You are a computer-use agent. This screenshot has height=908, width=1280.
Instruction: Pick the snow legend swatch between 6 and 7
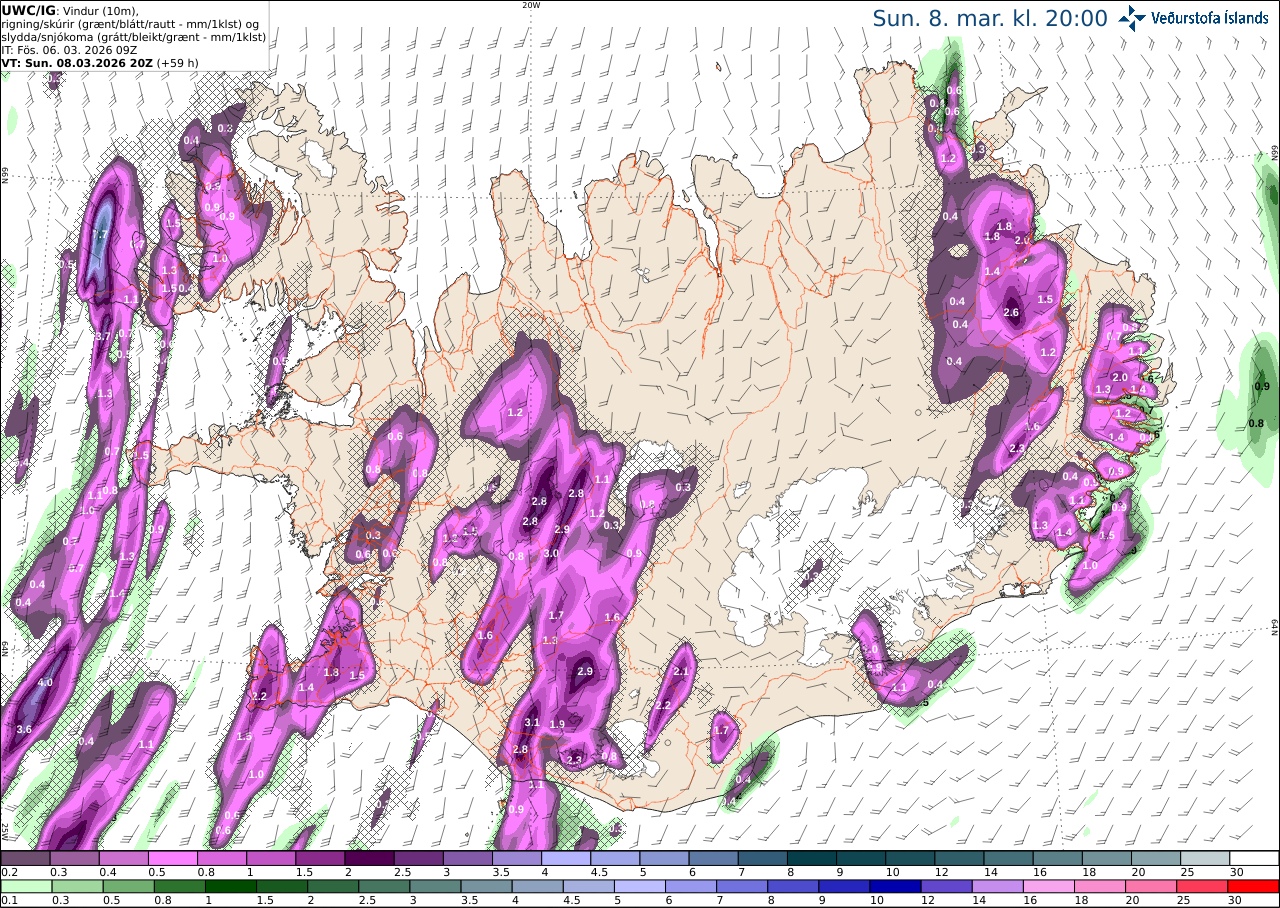click(714, 858)
